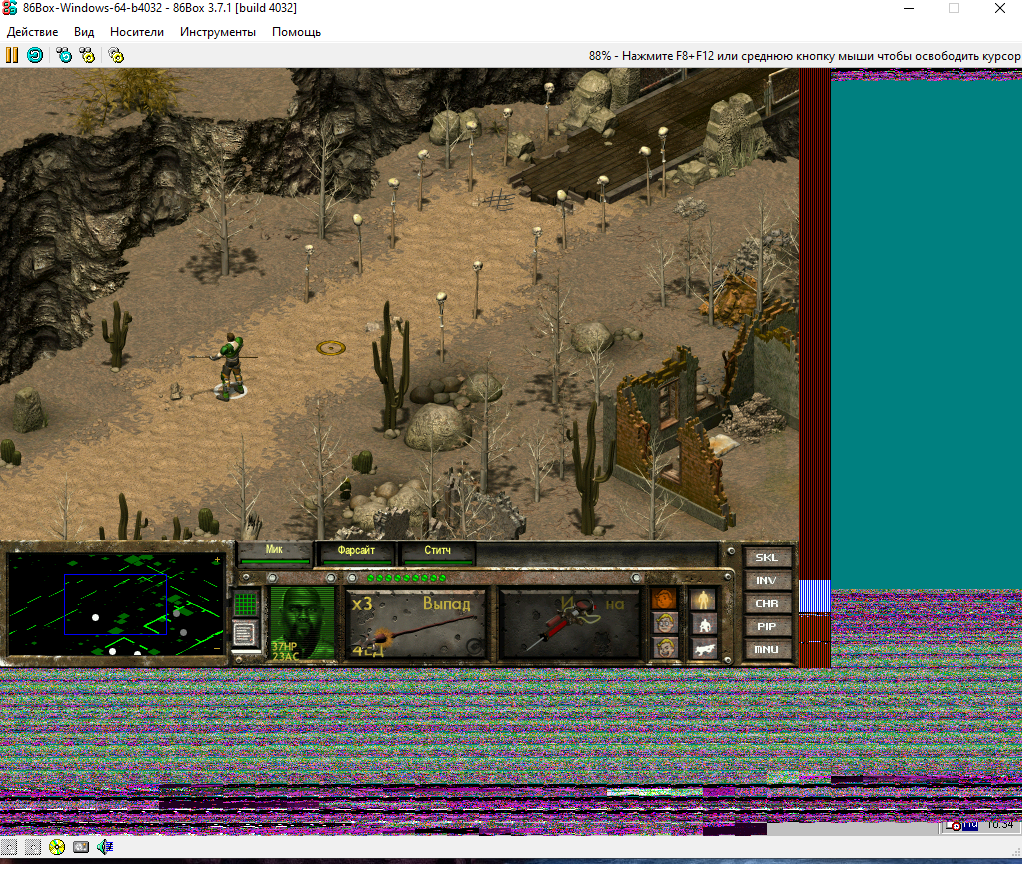This screenshot has height=879, width=1023.
Task: Select the orange aggressive sentry mode face
Action: (x=664, y=599)
